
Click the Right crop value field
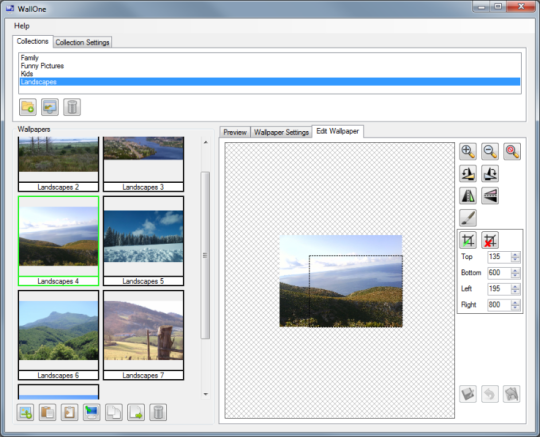tap(499, 305)
